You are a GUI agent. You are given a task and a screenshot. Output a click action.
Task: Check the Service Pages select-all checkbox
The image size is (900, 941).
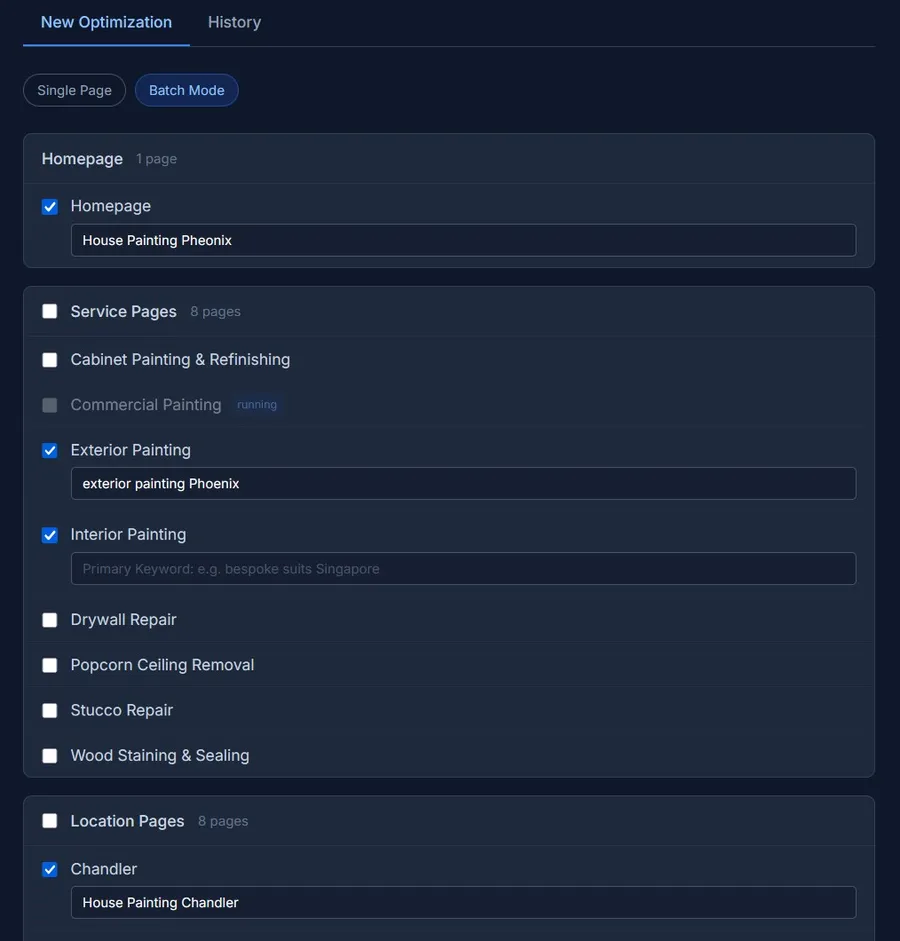click(x=50, y=311)
